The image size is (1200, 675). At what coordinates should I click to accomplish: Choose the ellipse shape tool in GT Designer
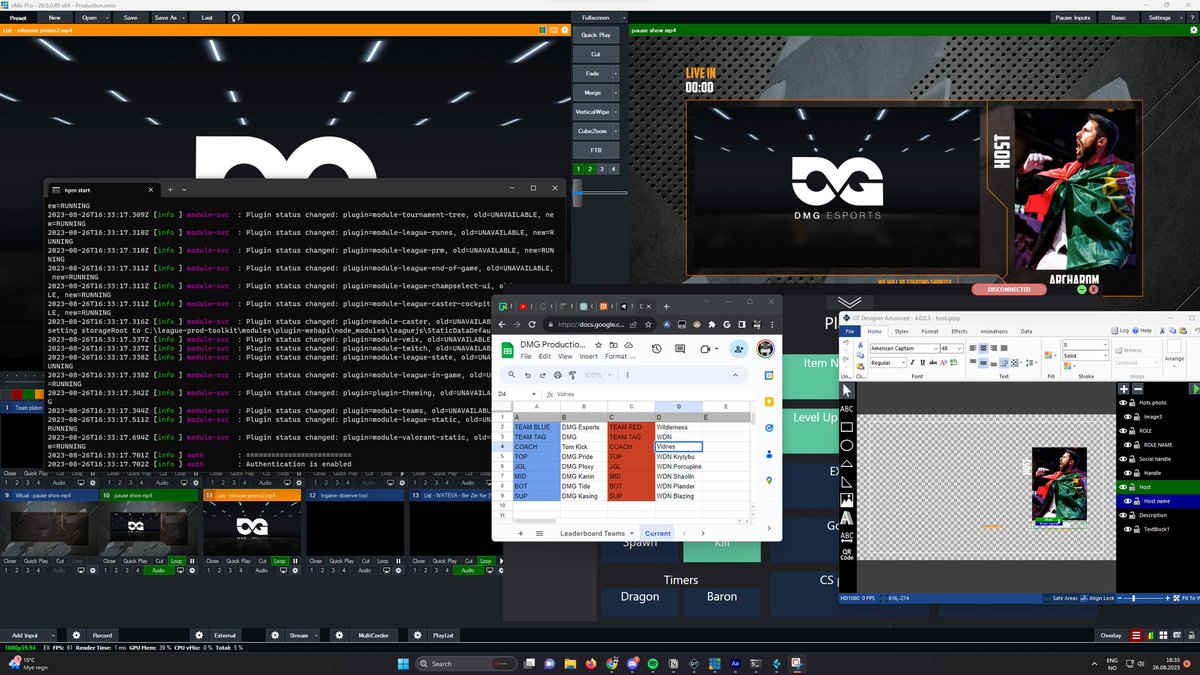coord(847,445)
